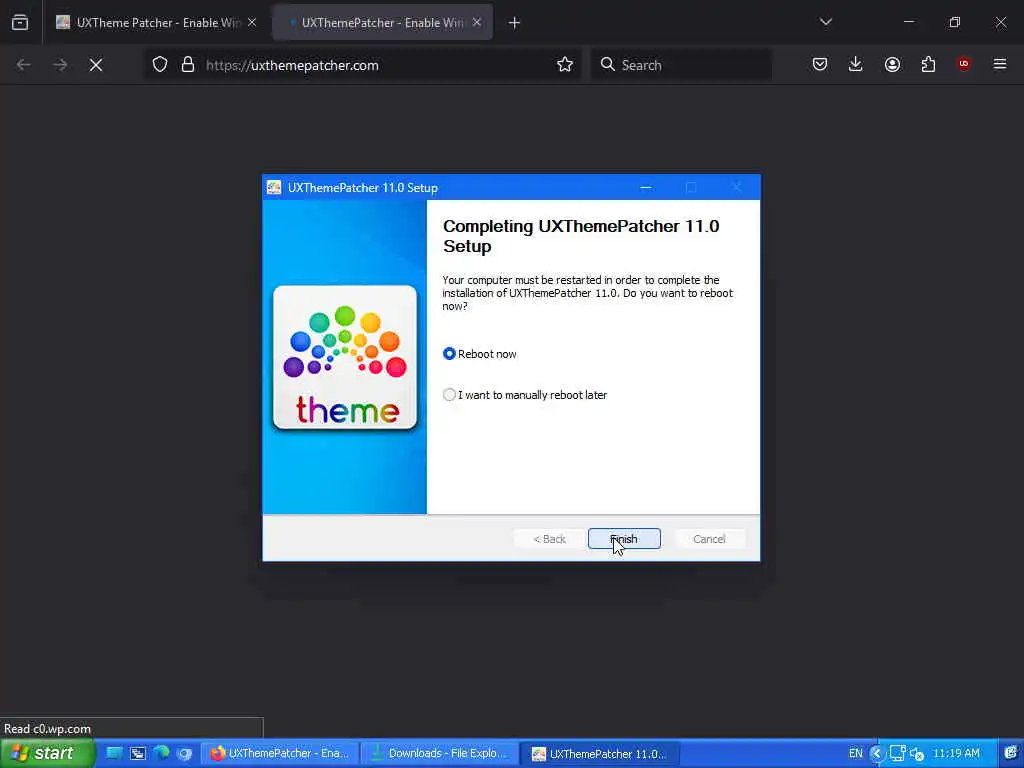Open the tracking protection shield icon

tap(160, 65)
